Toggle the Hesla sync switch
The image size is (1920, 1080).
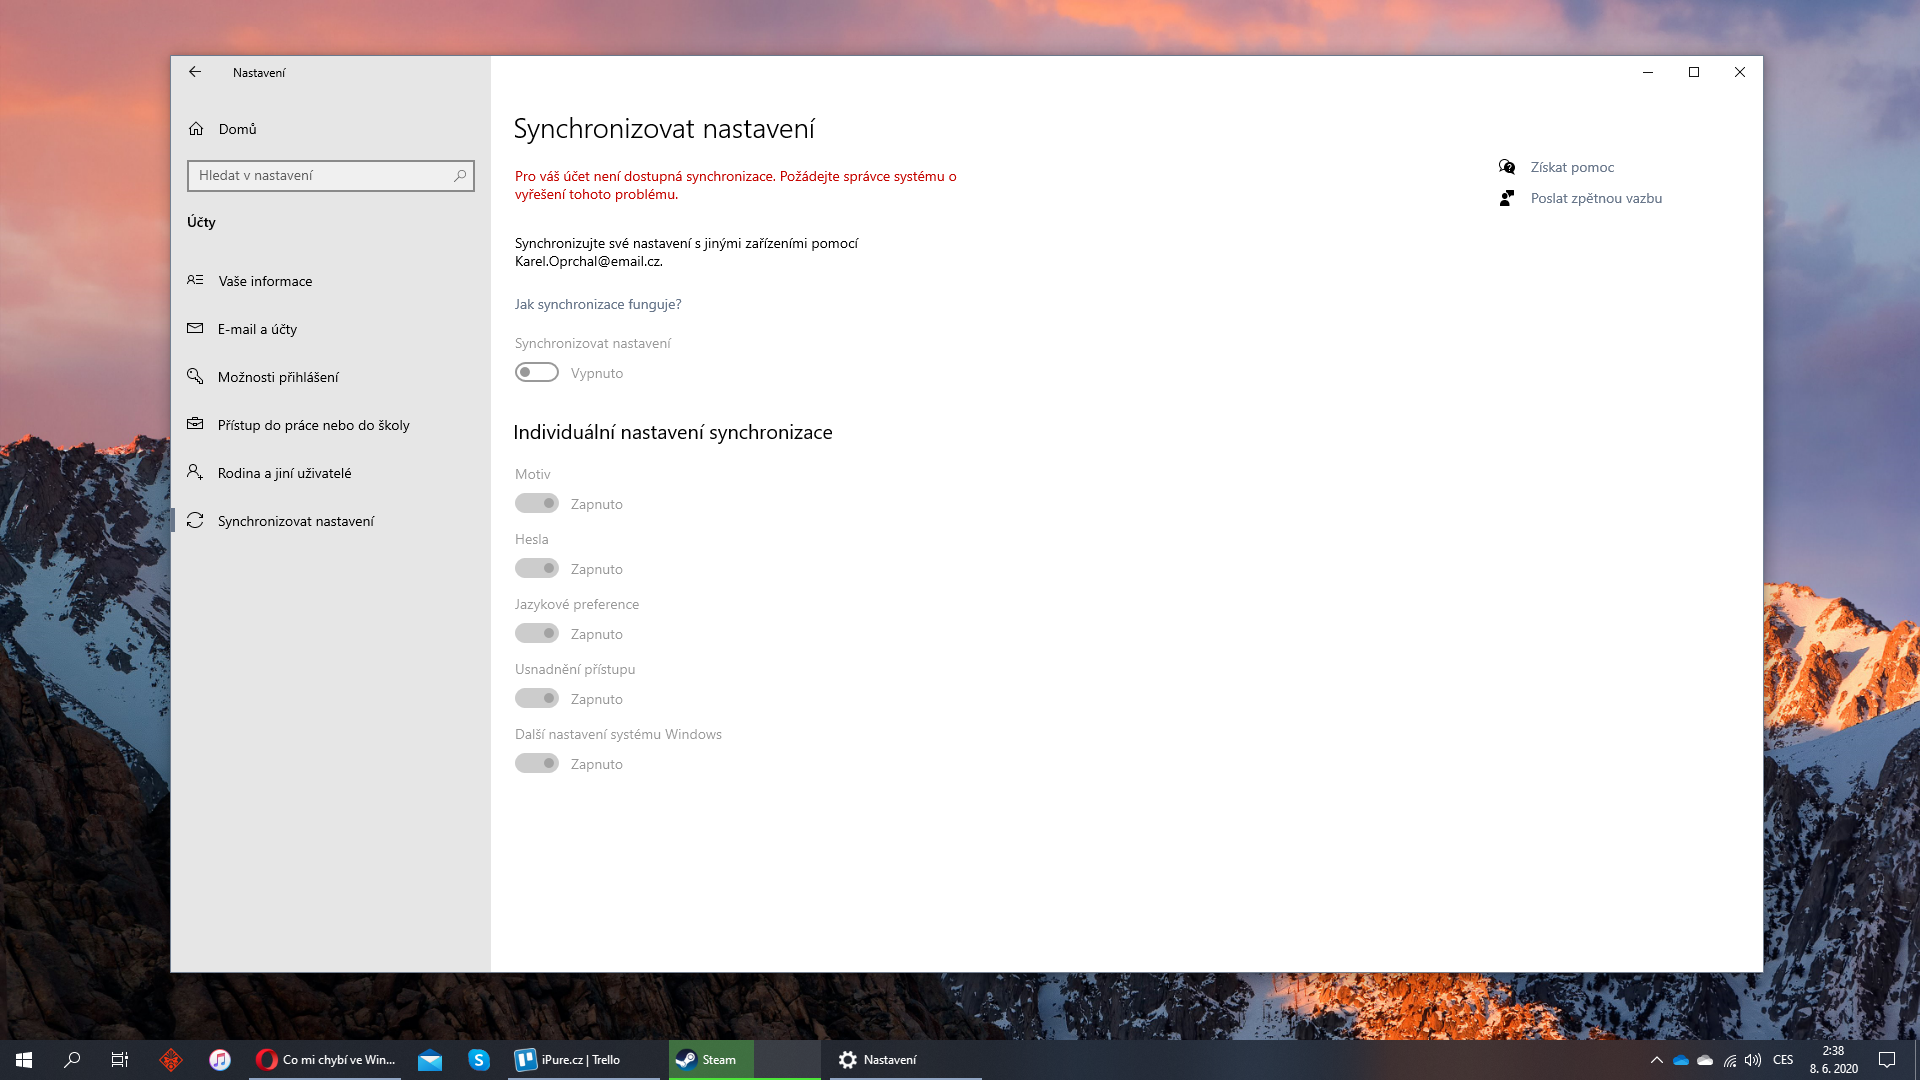(x=537, y=569)
